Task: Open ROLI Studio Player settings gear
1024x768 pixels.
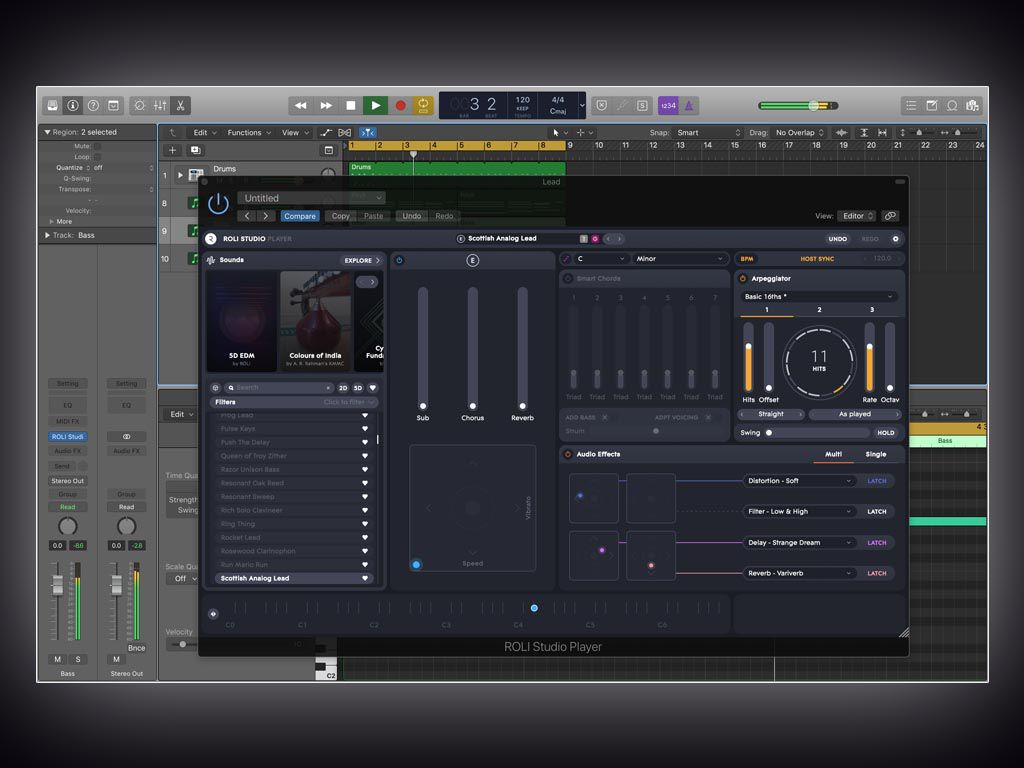Action: pos(897,240)
